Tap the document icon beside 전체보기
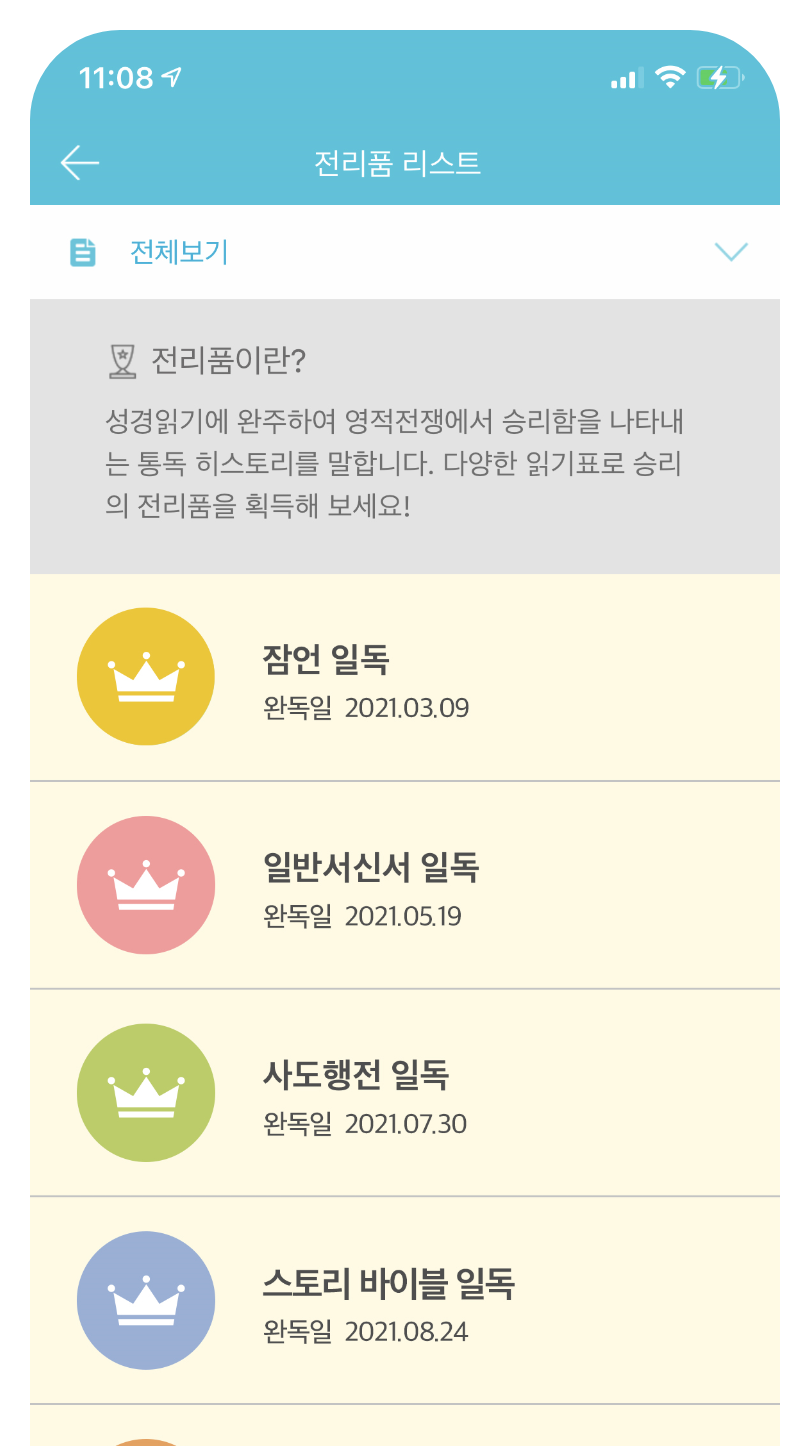Image resolution: width=810 pixels, height=1446 pixels. pyautogui.click(x=83, y=253)
